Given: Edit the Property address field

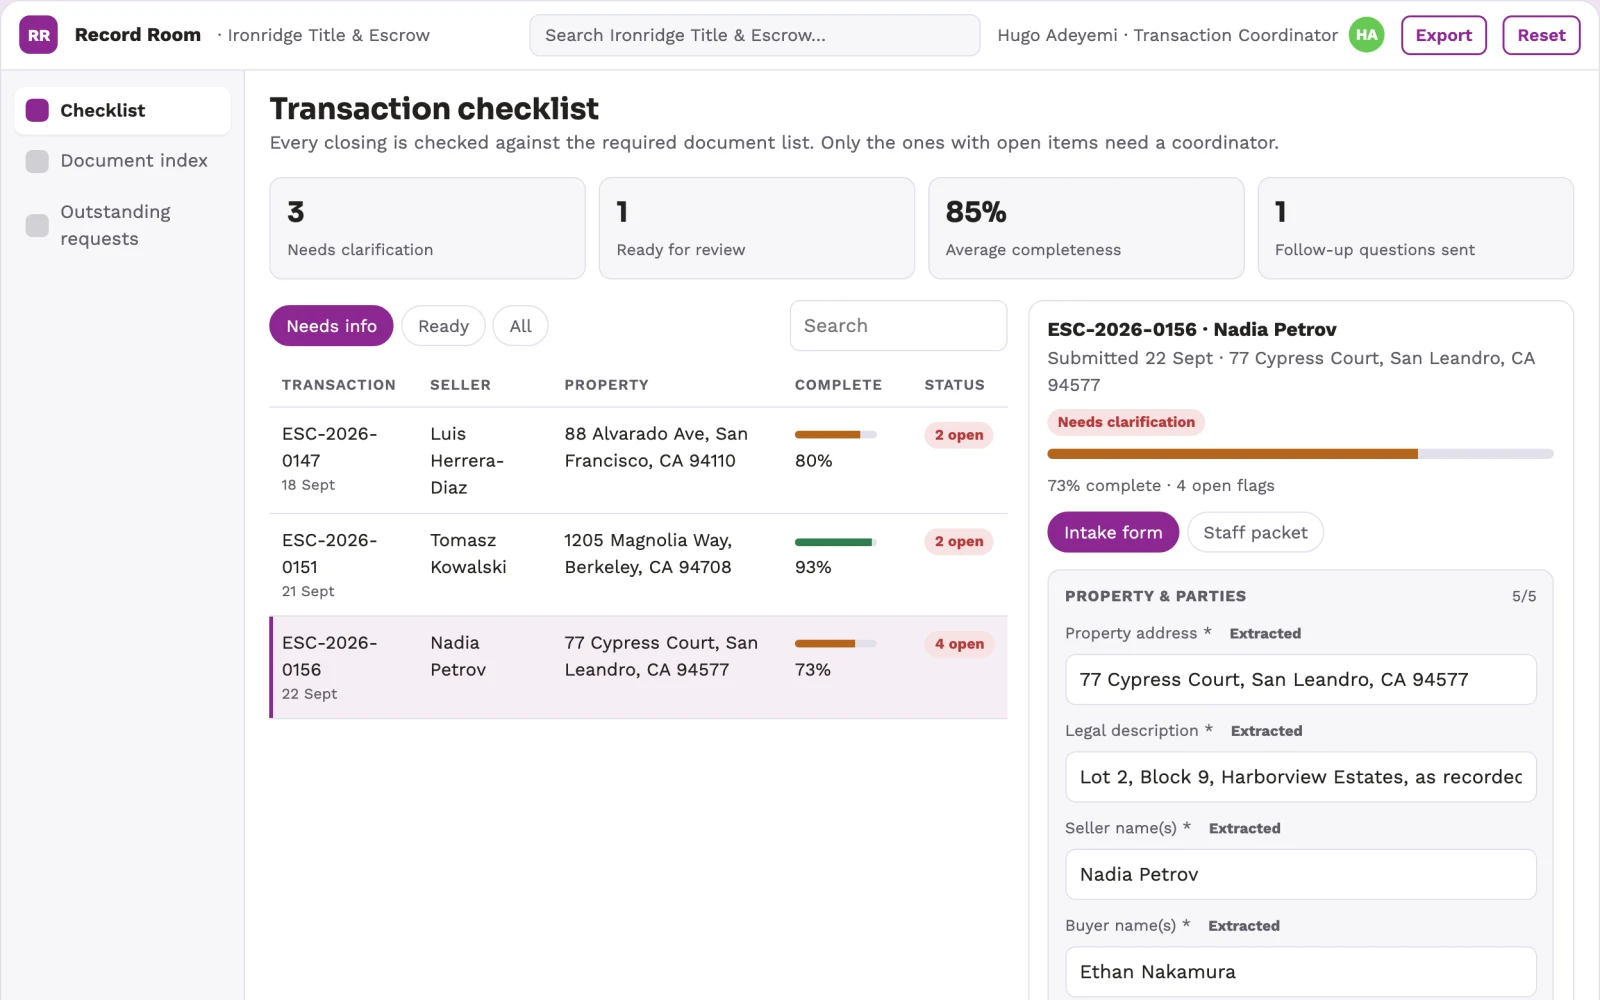Looking at the screenshot, I should 1300,680.
